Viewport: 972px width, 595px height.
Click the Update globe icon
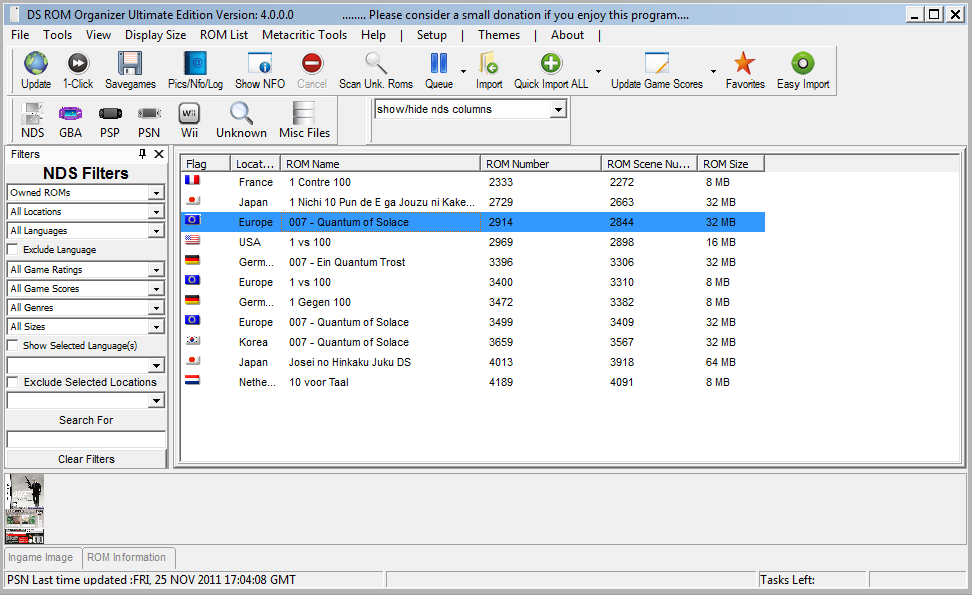click(x=36, y=63)
